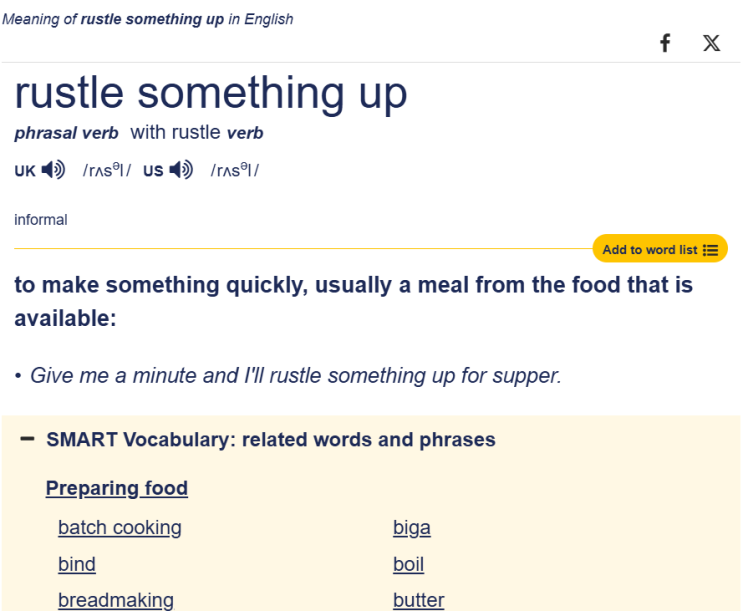Share this entry on Facebook
743x611 pixels.
(665, 43)
